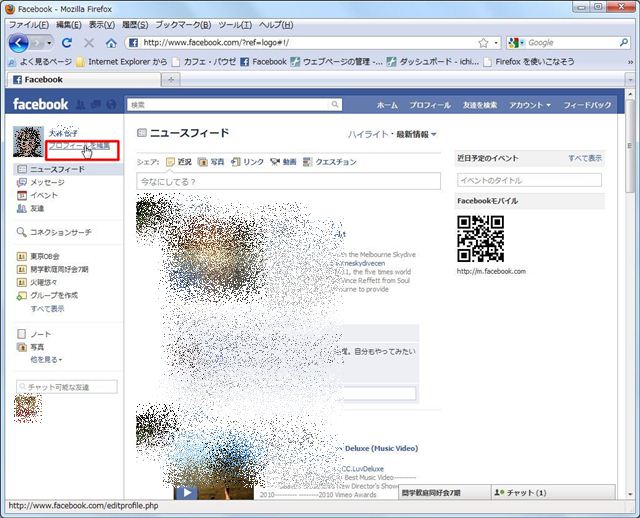Image resolution: width=640 pixels, height=518 pixels.
Task: Open the 編集 menu
Action: 69,25
